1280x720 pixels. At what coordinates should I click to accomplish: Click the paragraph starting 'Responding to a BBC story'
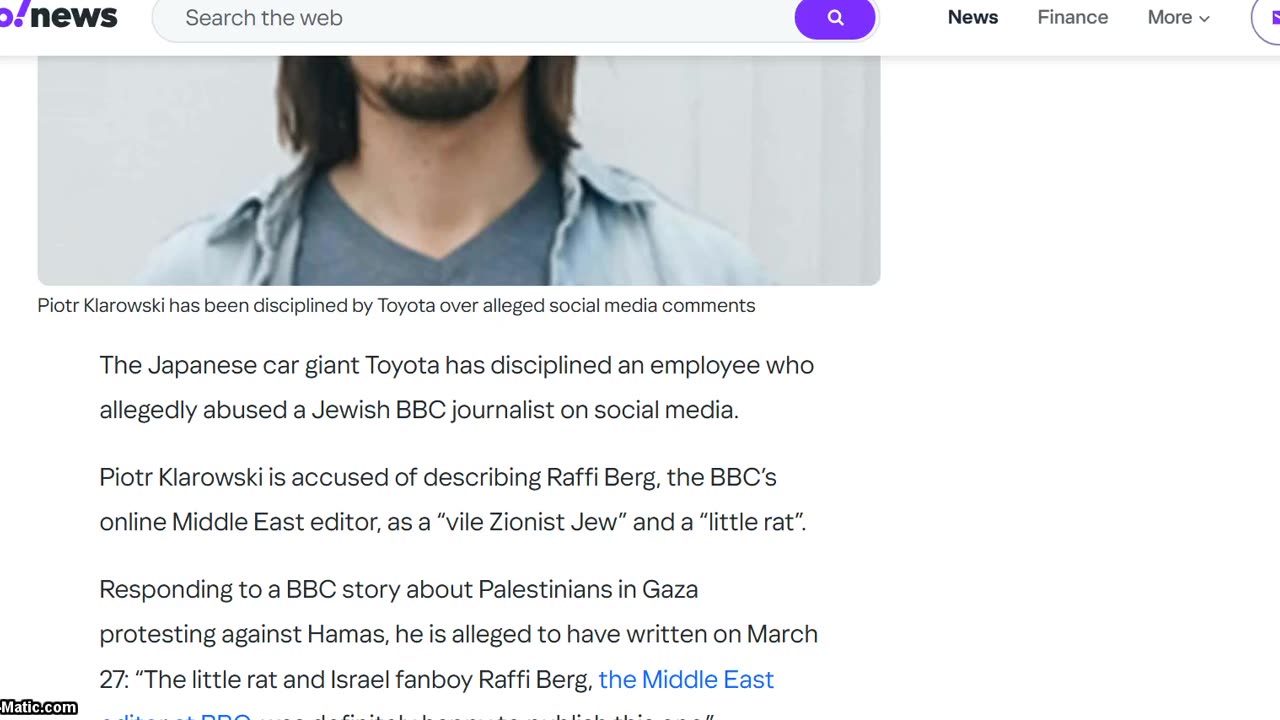tap(458, 647)
